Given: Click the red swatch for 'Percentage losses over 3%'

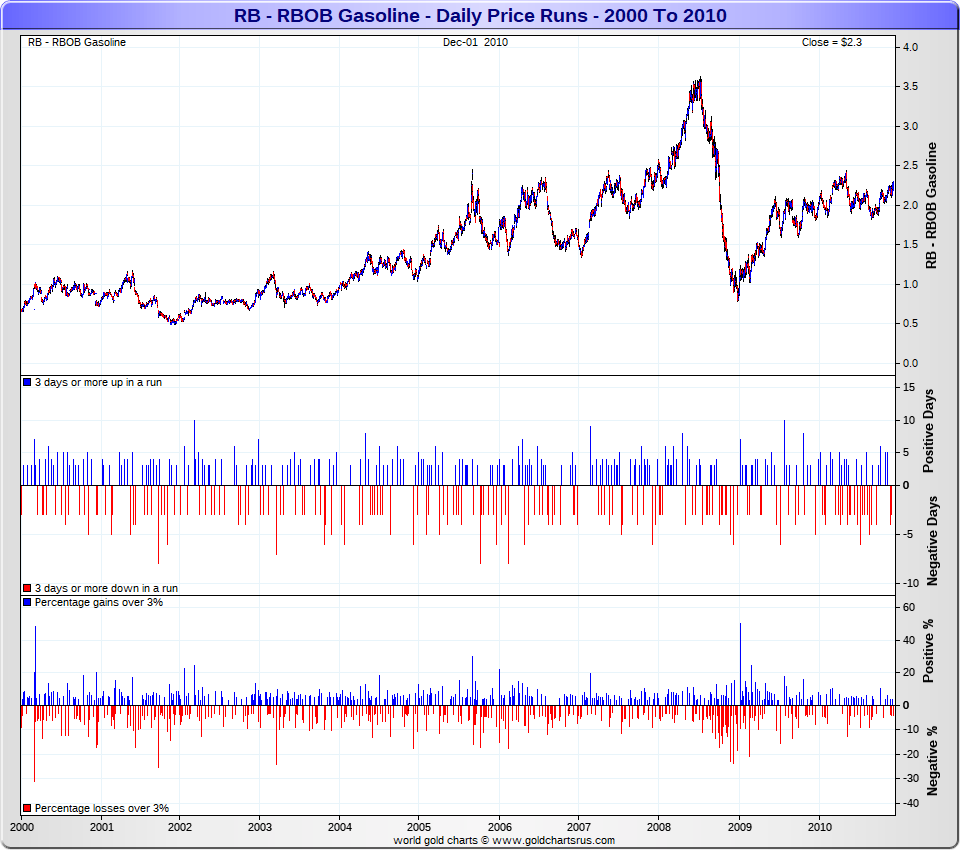Looking at the screenshot, I should tap(27, 808).
